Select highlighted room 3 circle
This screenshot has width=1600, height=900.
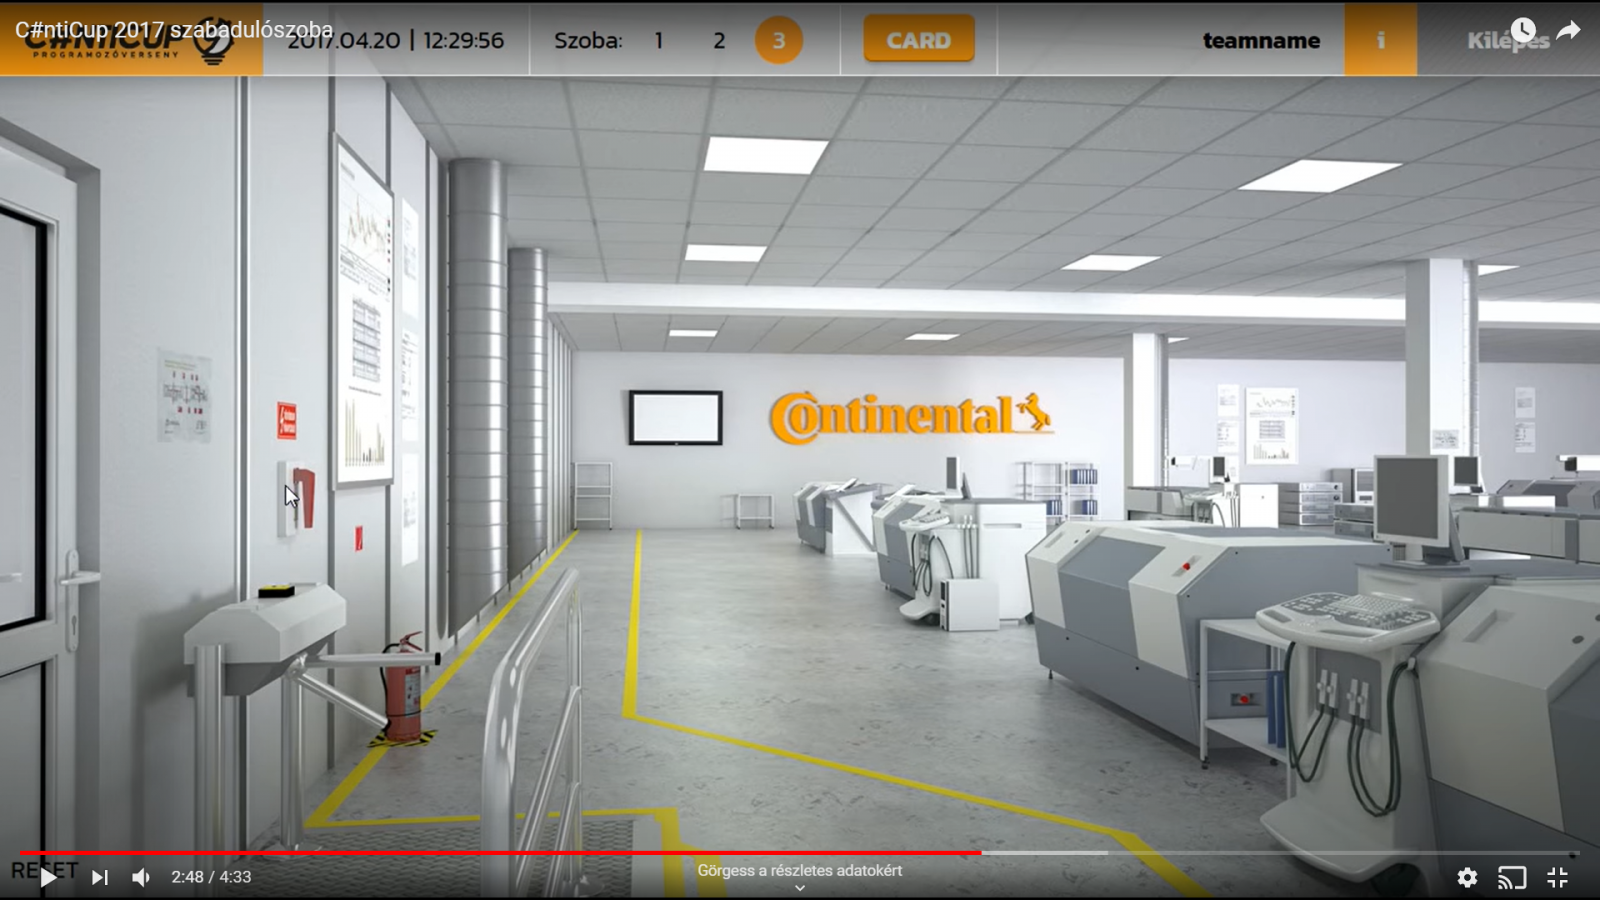click(x=778, y=41)
